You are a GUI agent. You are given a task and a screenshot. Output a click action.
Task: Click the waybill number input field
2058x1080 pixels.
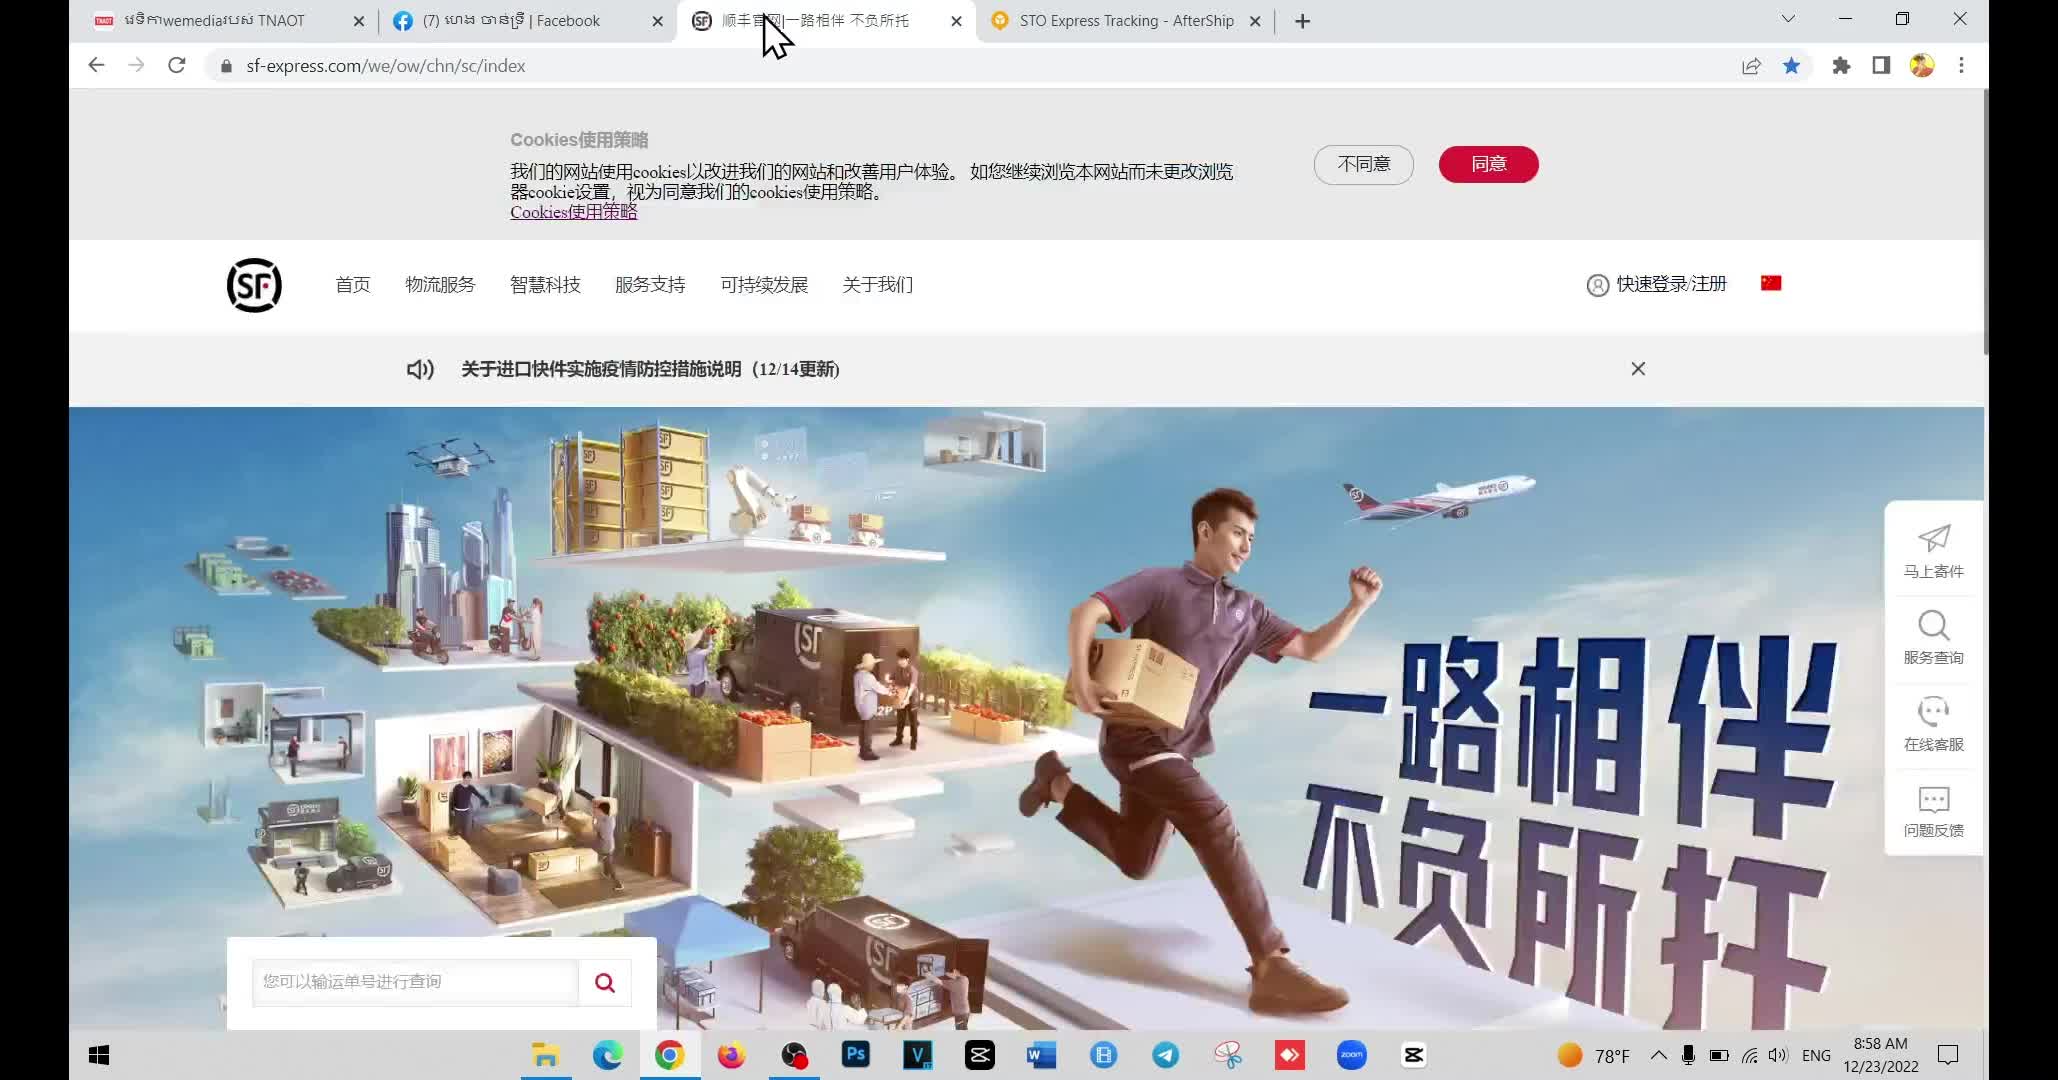click(415, 982)
